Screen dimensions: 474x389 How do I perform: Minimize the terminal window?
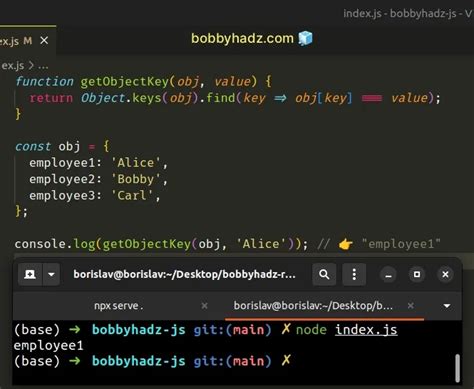point(388,275)
